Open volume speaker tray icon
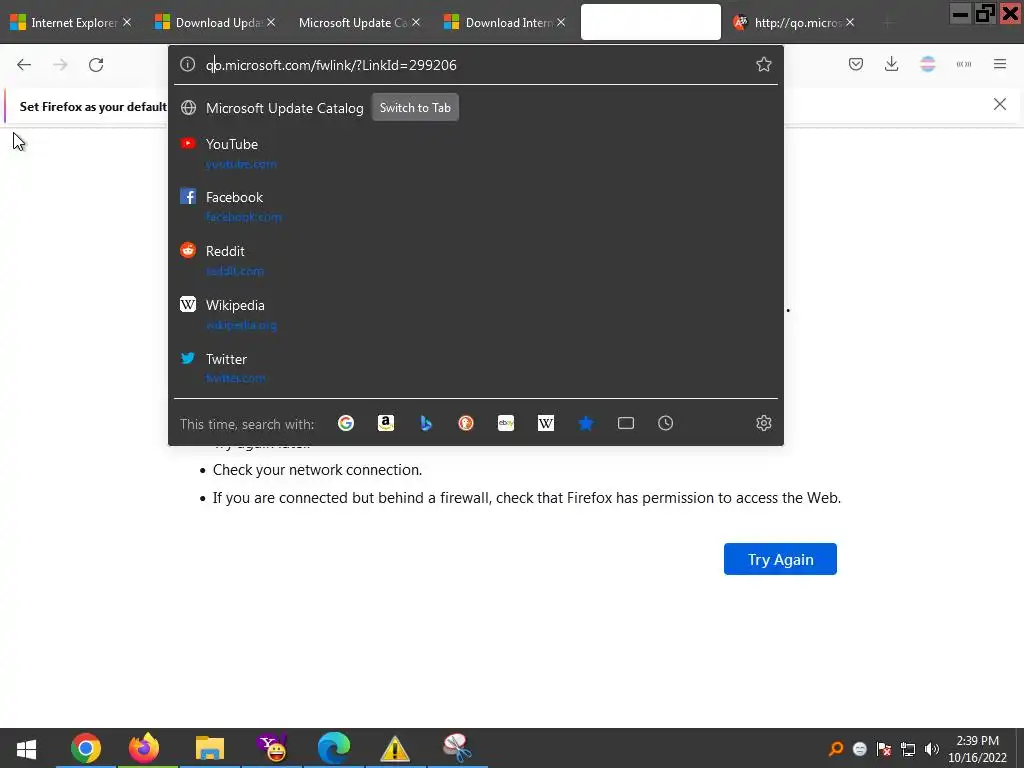1024x768 pixels. tap(932, 749)
